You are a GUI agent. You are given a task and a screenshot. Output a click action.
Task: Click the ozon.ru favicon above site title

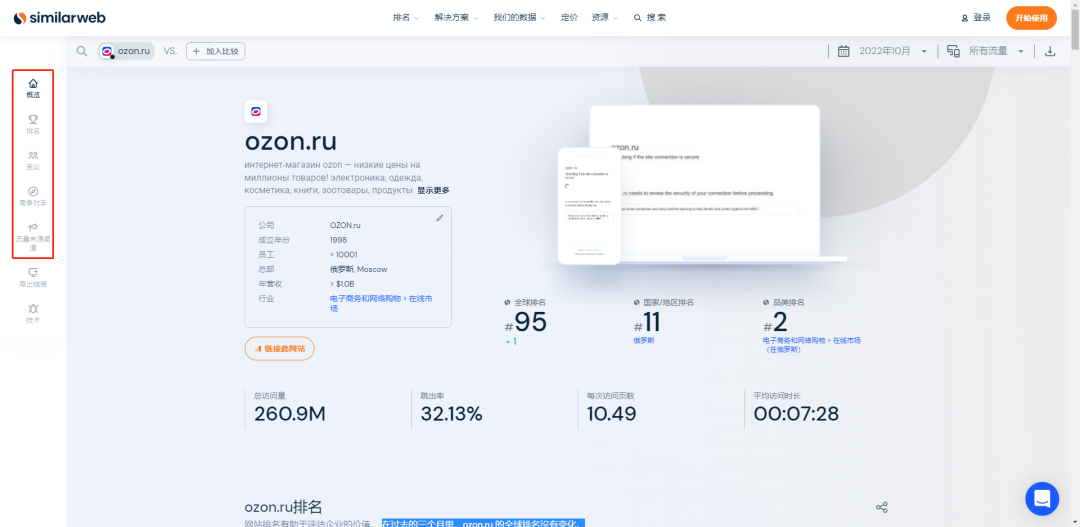(256, 112)
